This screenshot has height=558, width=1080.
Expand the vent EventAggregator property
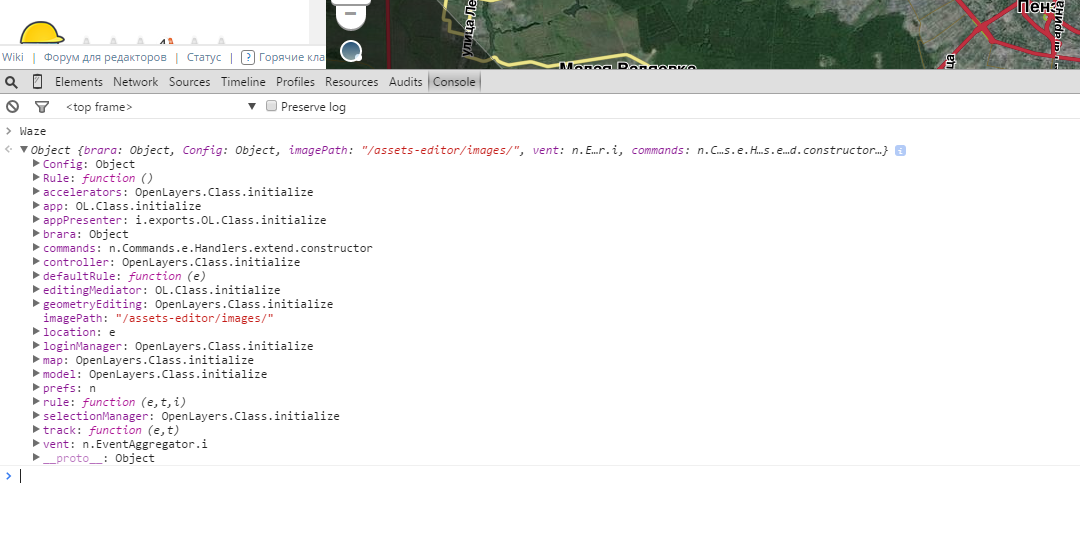(x=37, y=444)
